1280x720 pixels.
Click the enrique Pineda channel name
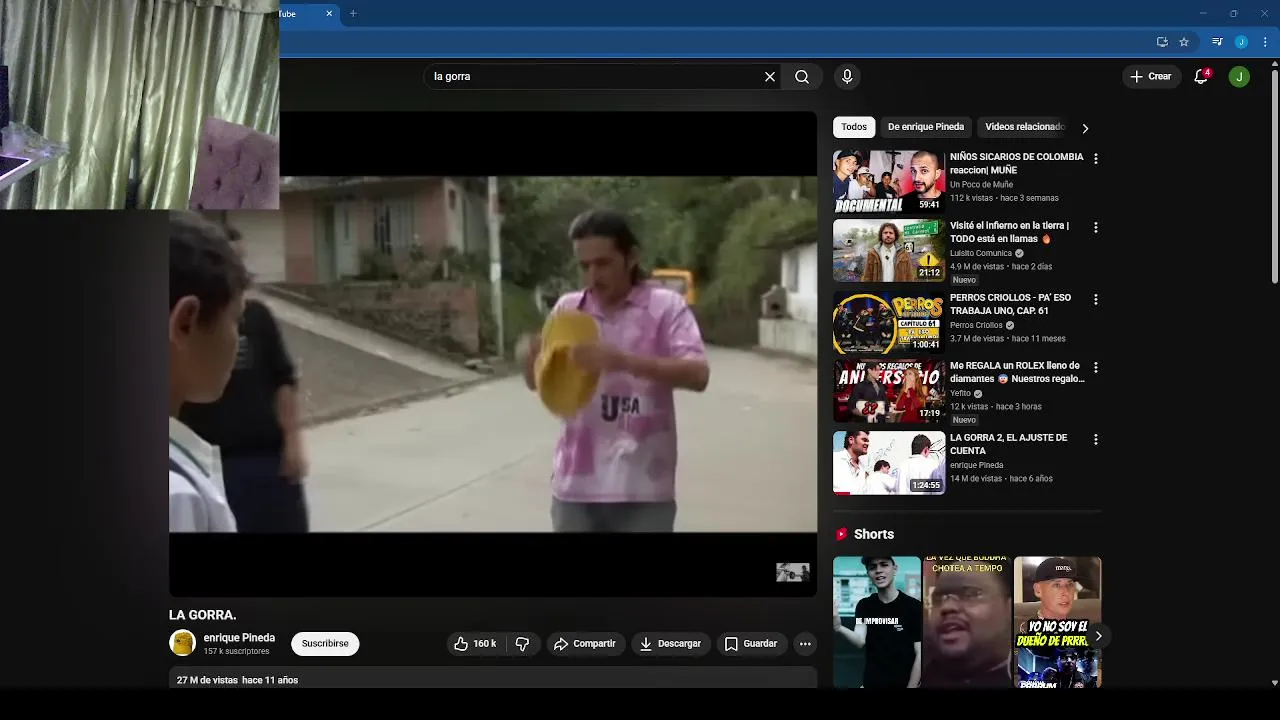(239, 638)
